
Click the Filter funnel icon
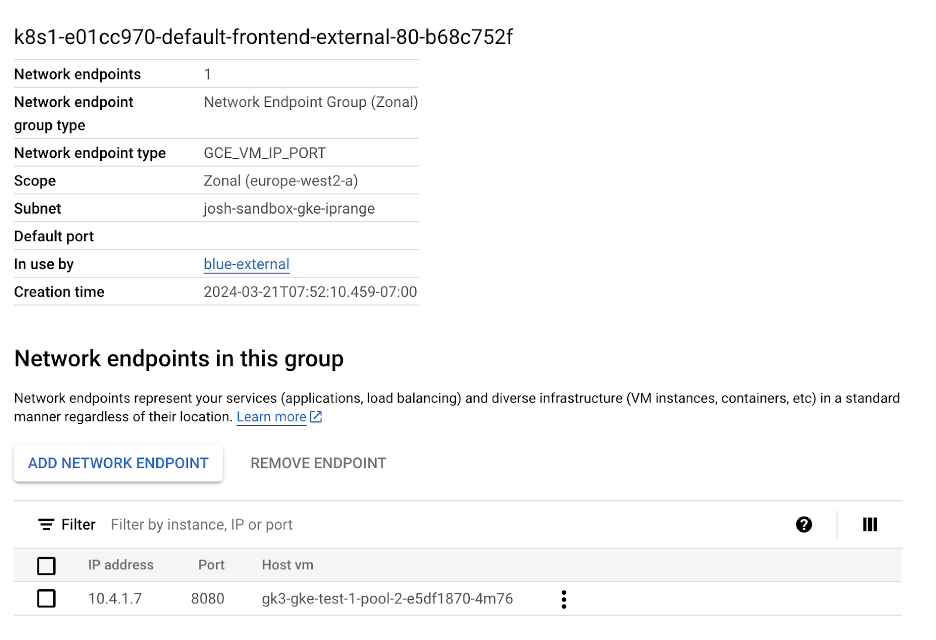pos(46,524)
